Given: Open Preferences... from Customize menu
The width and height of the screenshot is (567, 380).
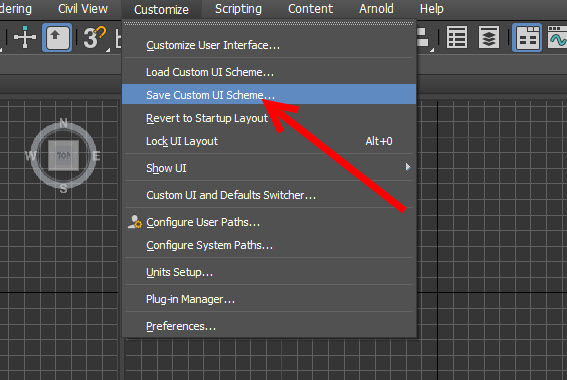Looking at the screenshot, I should [269, 326].
